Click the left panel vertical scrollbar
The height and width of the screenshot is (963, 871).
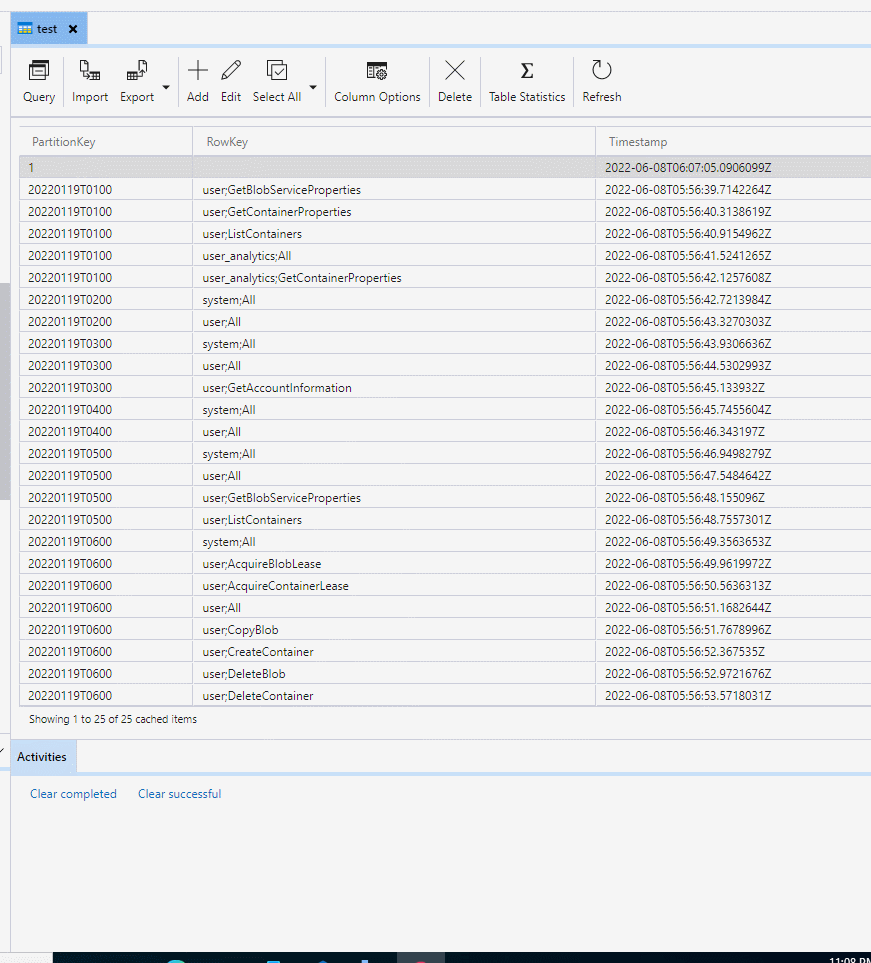point(5,391)
